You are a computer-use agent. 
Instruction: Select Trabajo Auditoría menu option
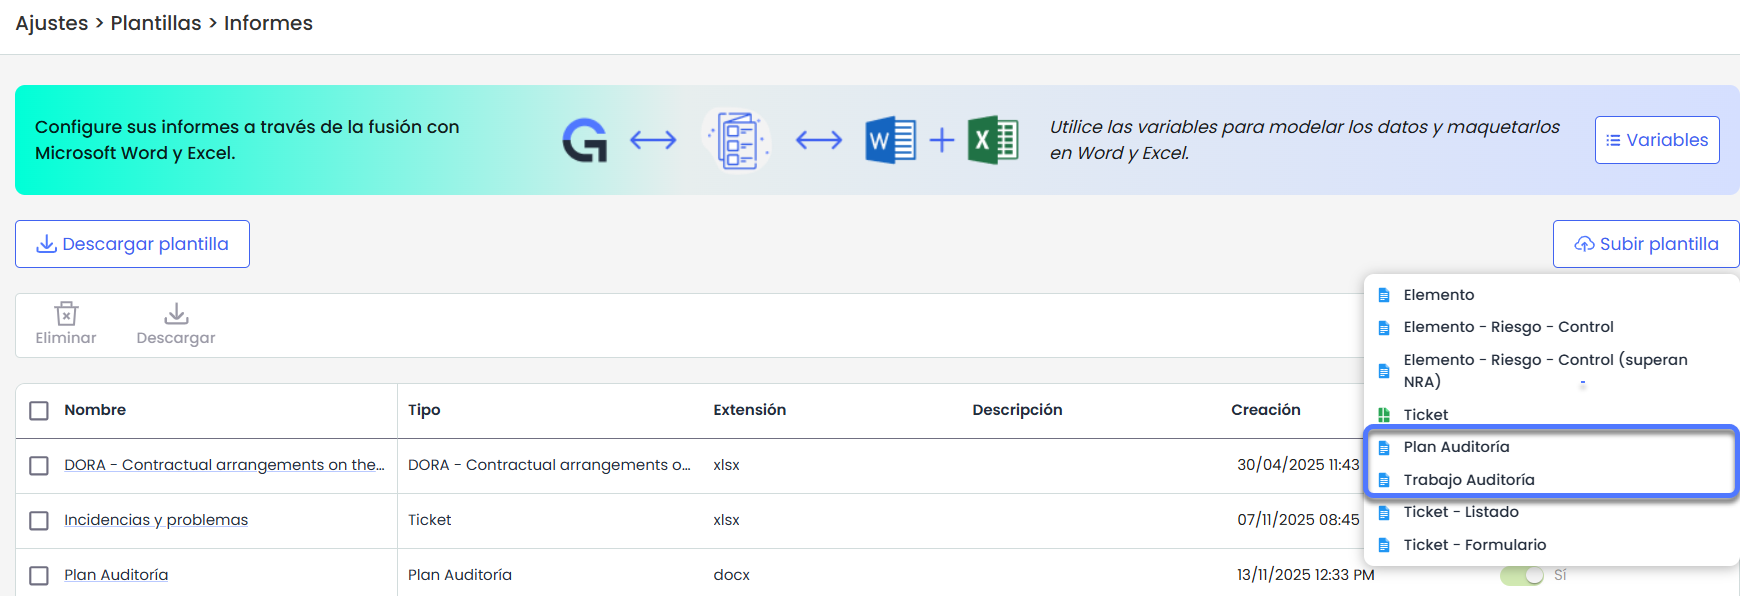click(x=1468, y=480)
